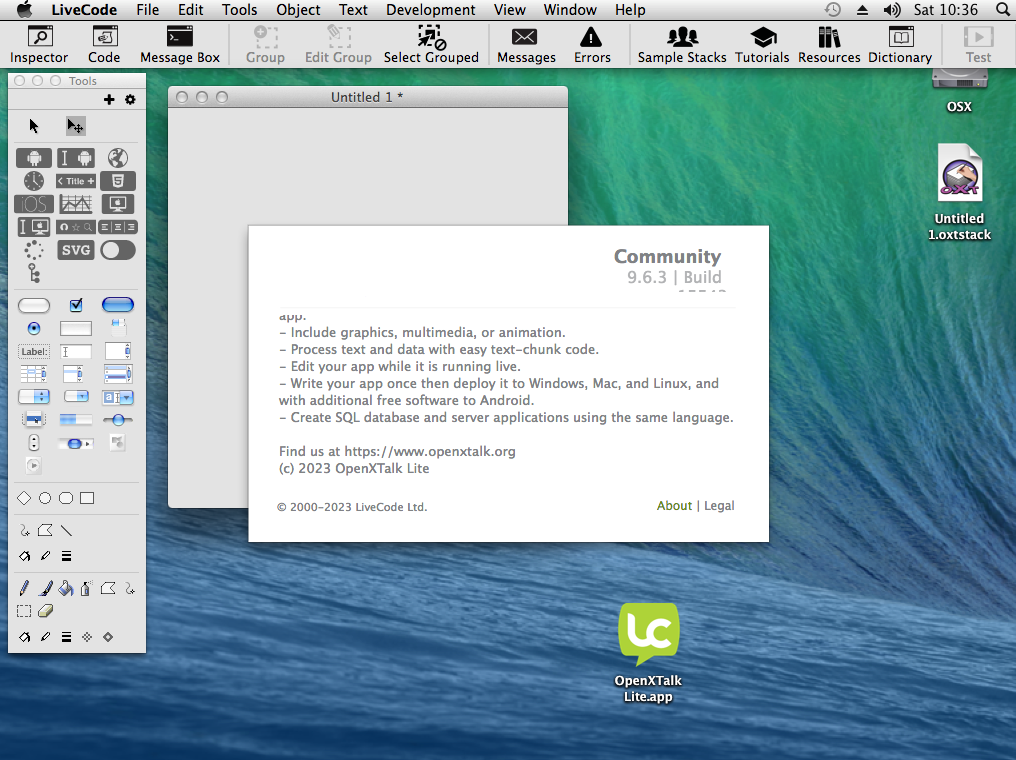Pick the Android button widget
This screenshot has width=1016, height=760.
pyautogui.click(x=34, y=157)
